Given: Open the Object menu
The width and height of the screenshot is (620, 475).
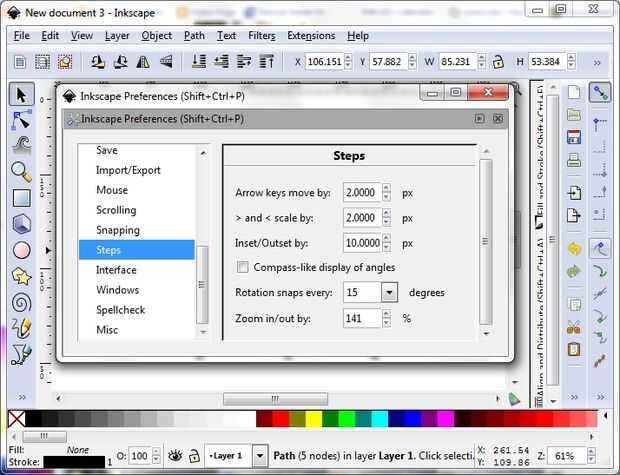Looking at the screenshot, I should [x=157, y=36].
